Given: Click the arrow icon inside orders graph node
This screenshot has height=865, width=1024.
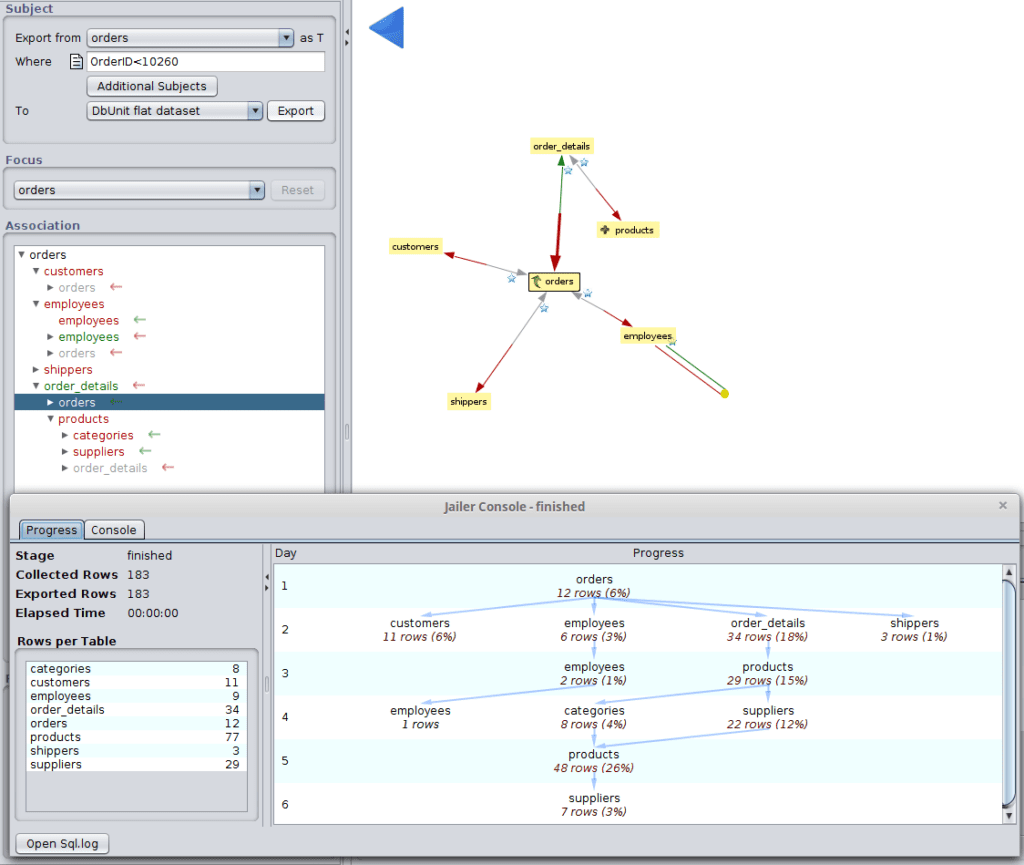Looking at the screenshot, I should point(537,282).
